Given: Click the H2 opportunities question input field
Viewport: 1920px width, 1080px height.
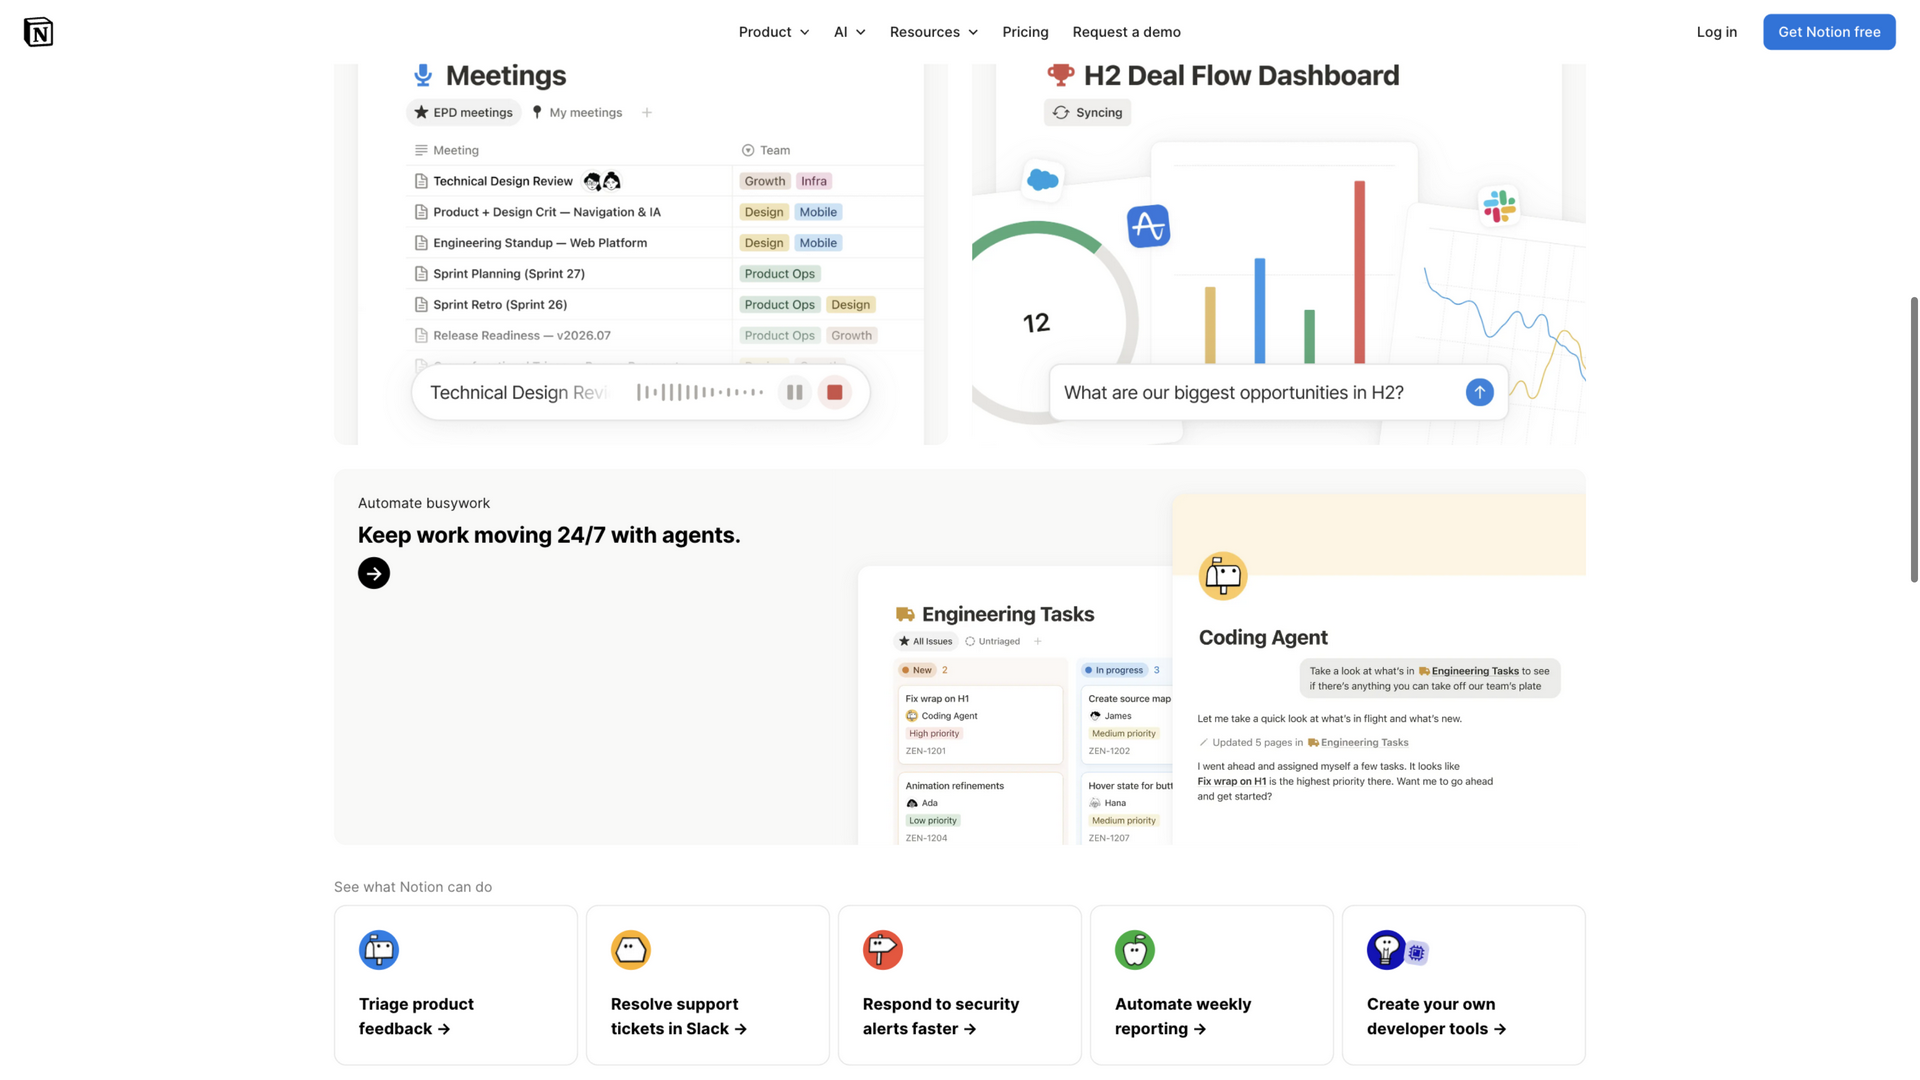Looking at the screenshot, I should (x=1278, y=393).
